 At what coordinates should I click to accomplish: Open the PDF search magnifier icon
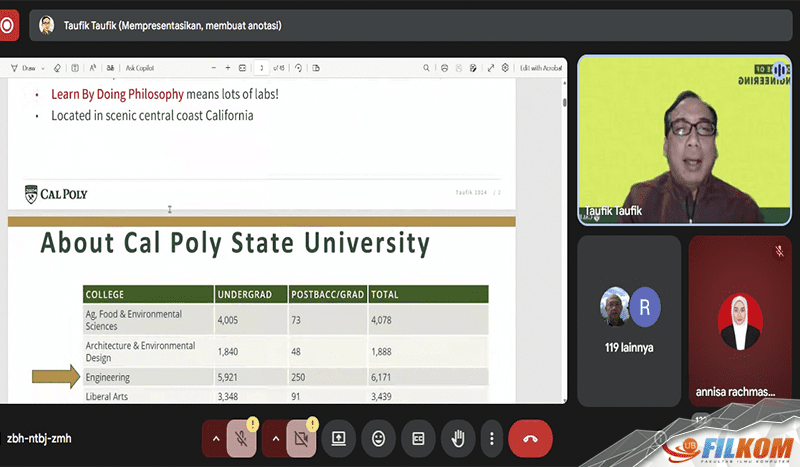point(427,68)
